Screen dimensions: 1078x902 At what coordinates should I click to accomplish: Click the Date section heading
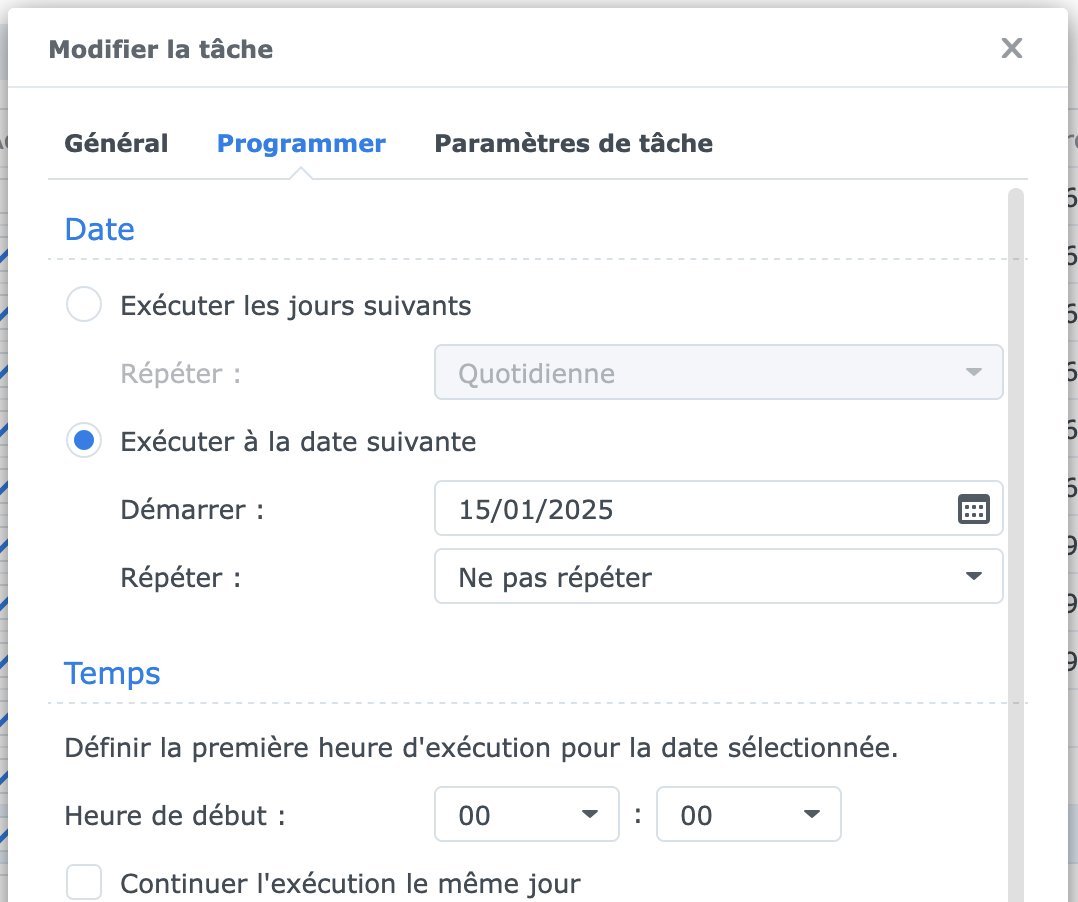[99, 230]
